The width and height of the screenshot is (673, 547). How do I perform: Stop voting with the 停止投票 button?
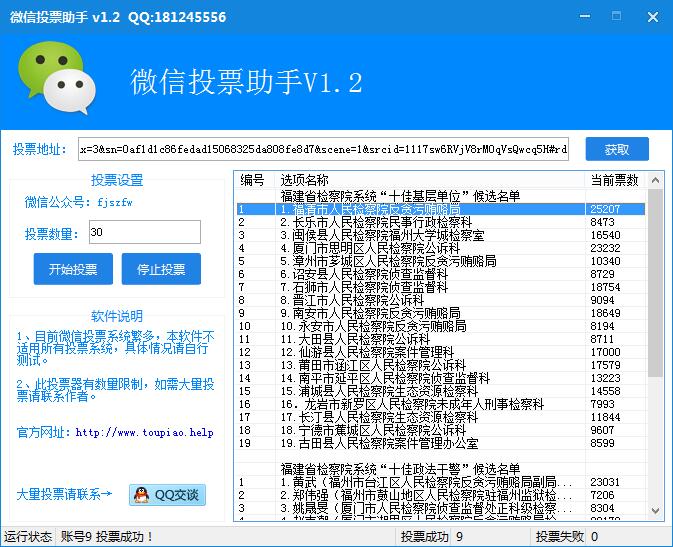point(160,269)
